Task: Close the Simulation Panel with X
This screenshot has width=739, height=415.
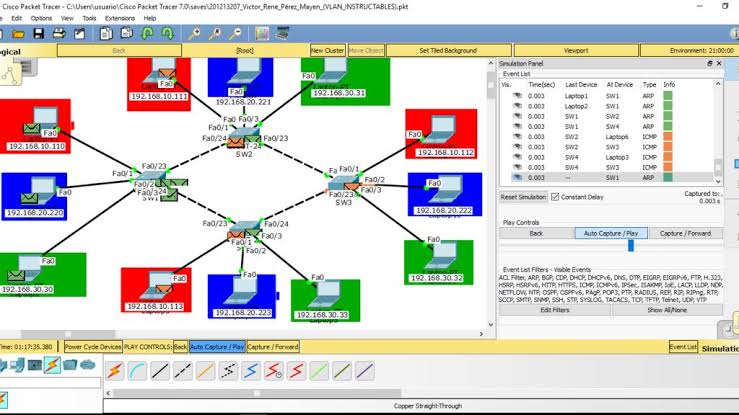Action: point(719,63)
